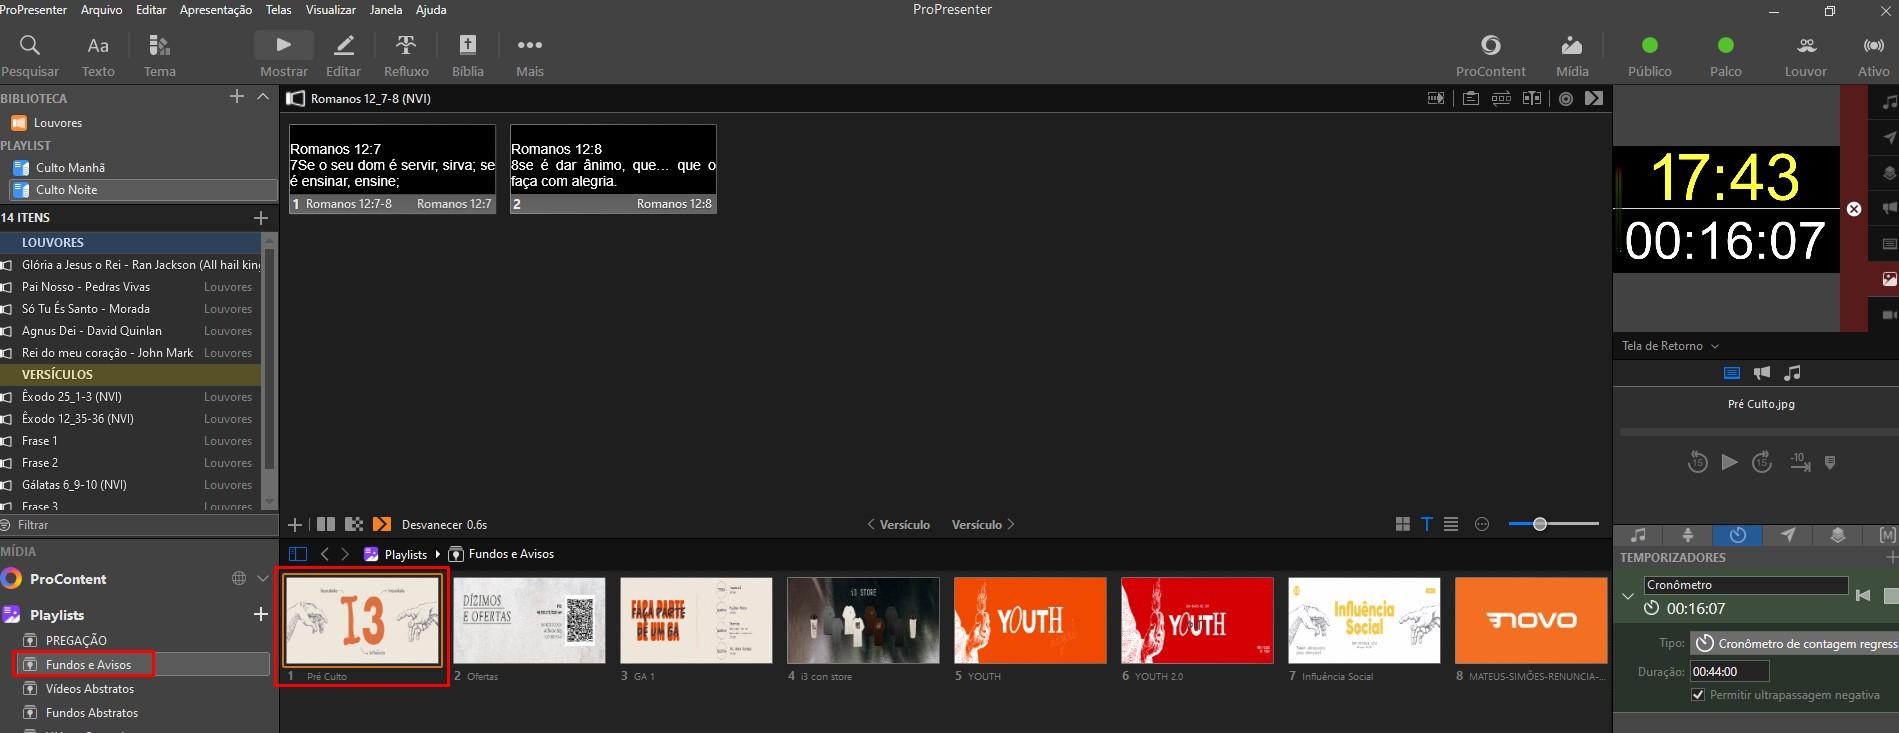Expand the ProContent chevron in Mídia
Viewport: 1899px width, 733px height.
(263, 578)
